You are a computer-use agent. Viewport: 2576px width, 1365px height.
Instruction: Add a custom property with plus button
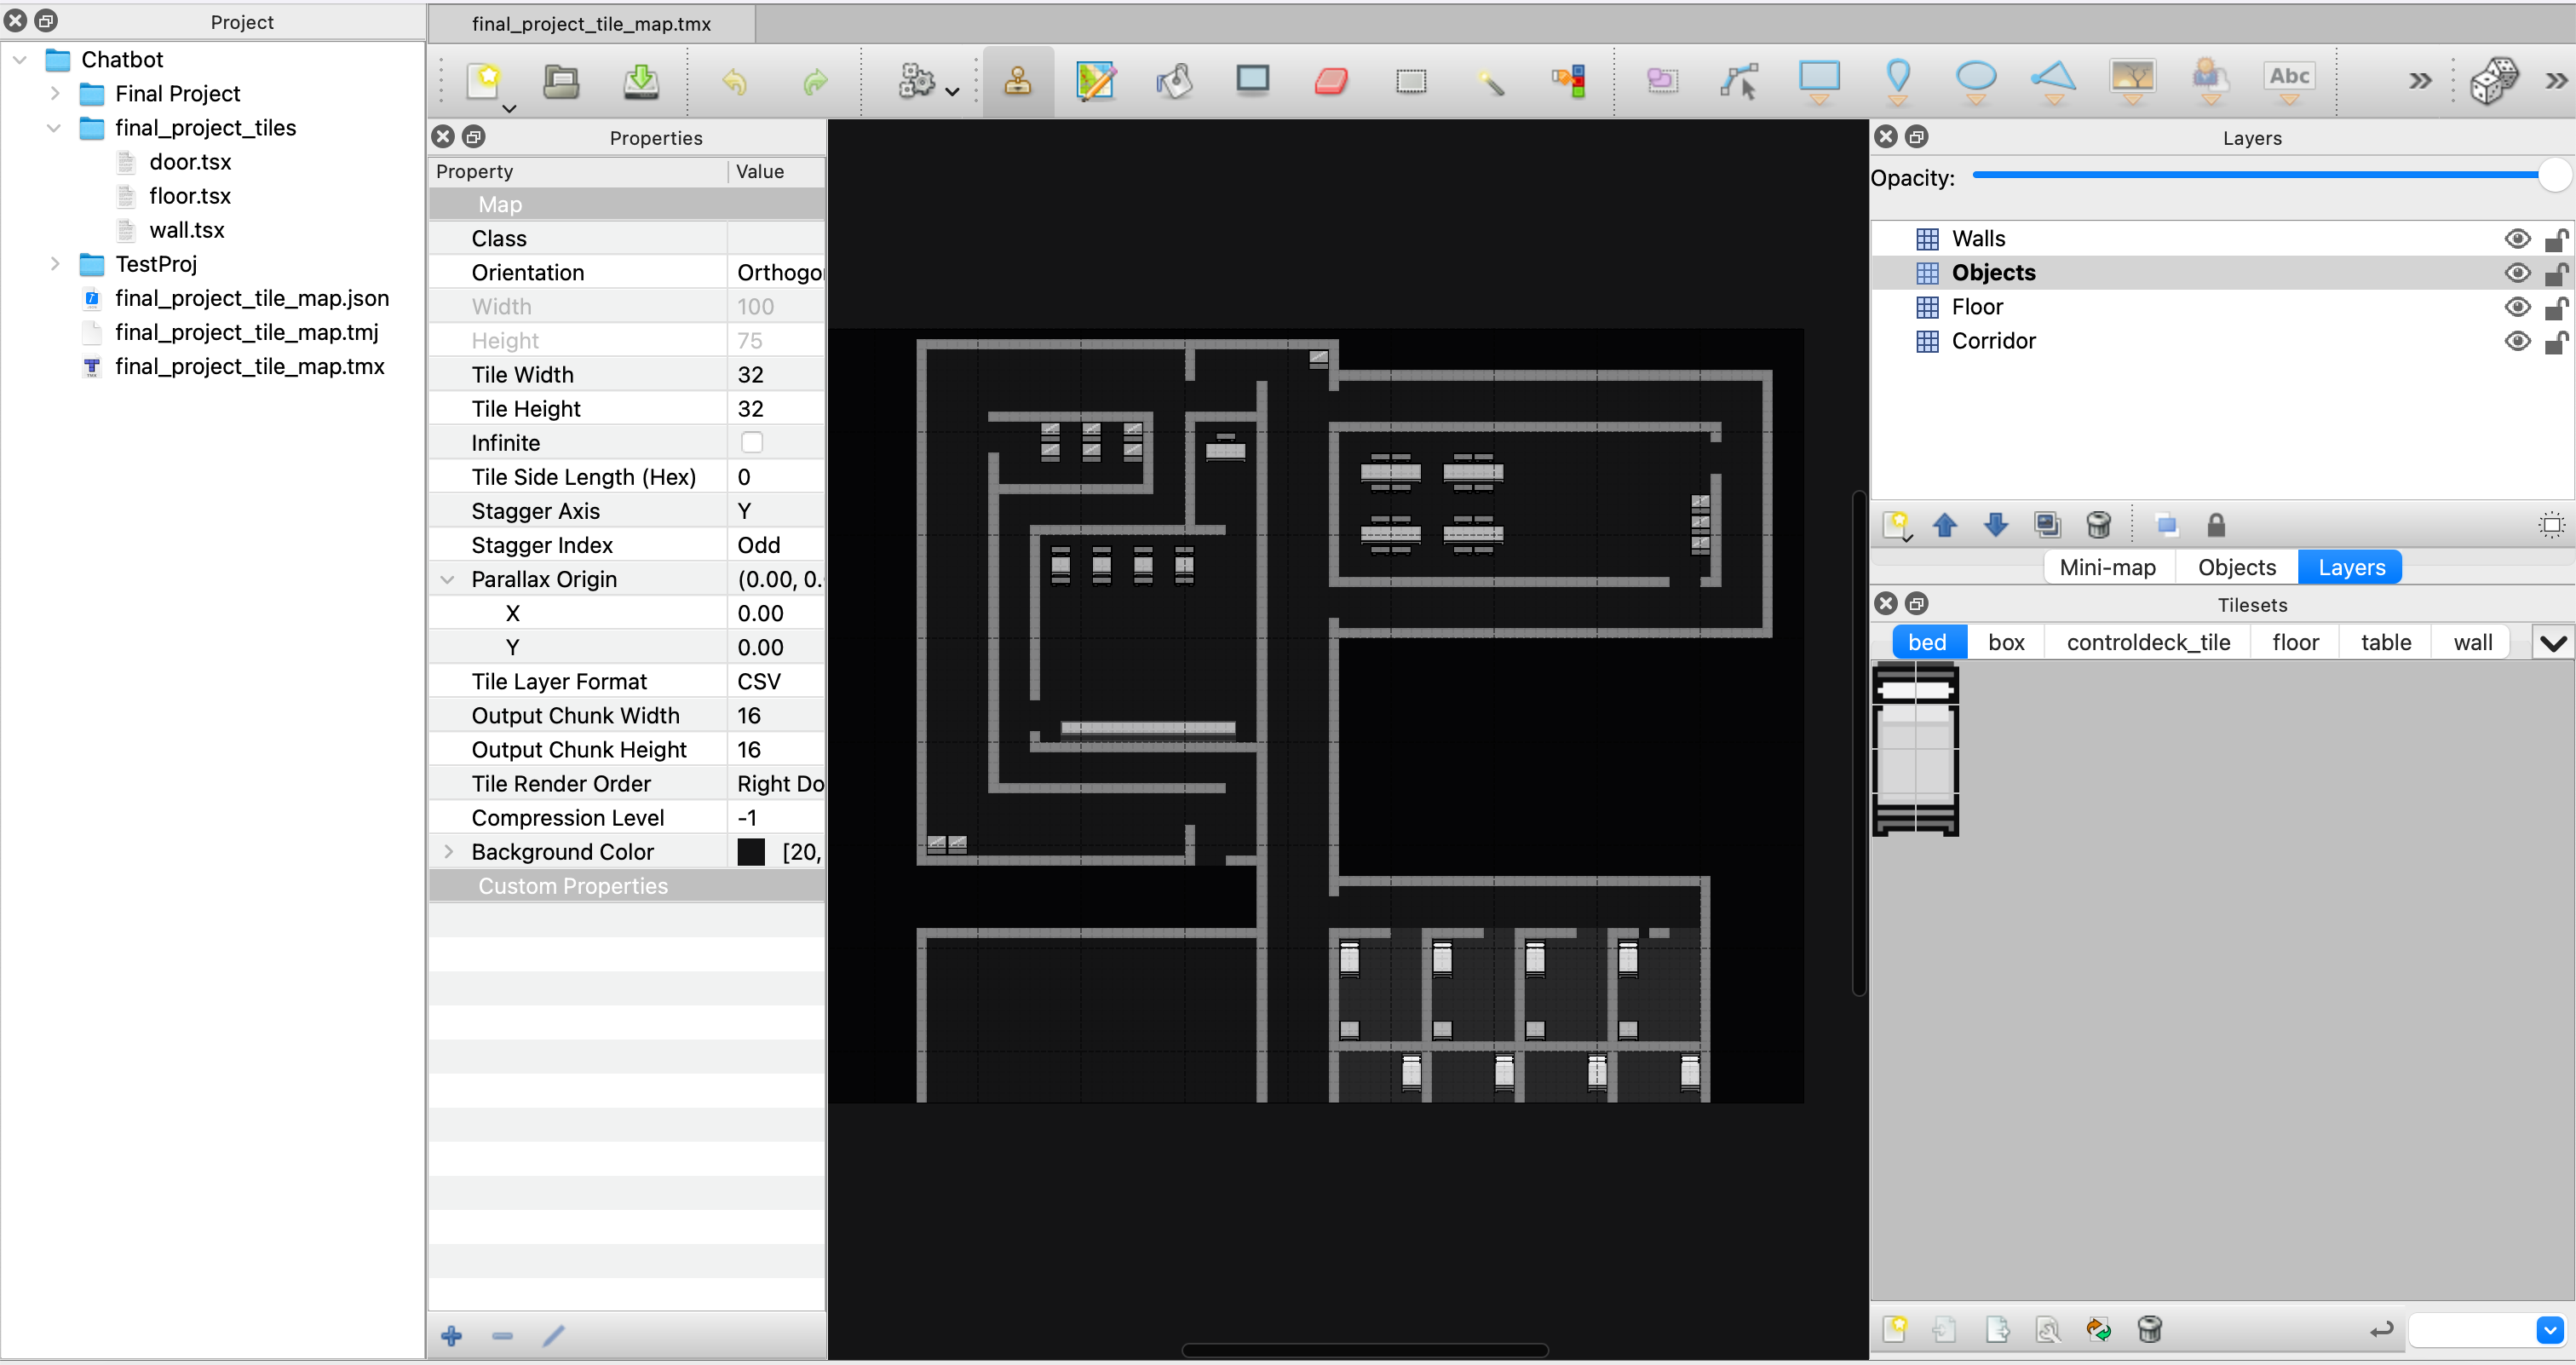451,1335
